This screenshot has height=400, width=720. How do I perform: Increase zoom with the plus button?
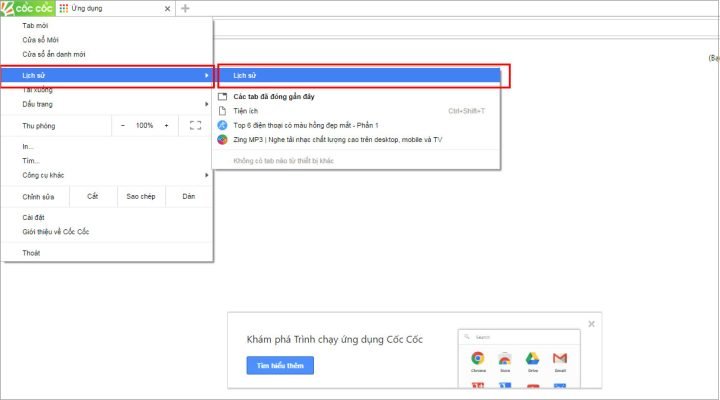pyautogui.click(x=166, y=125)
